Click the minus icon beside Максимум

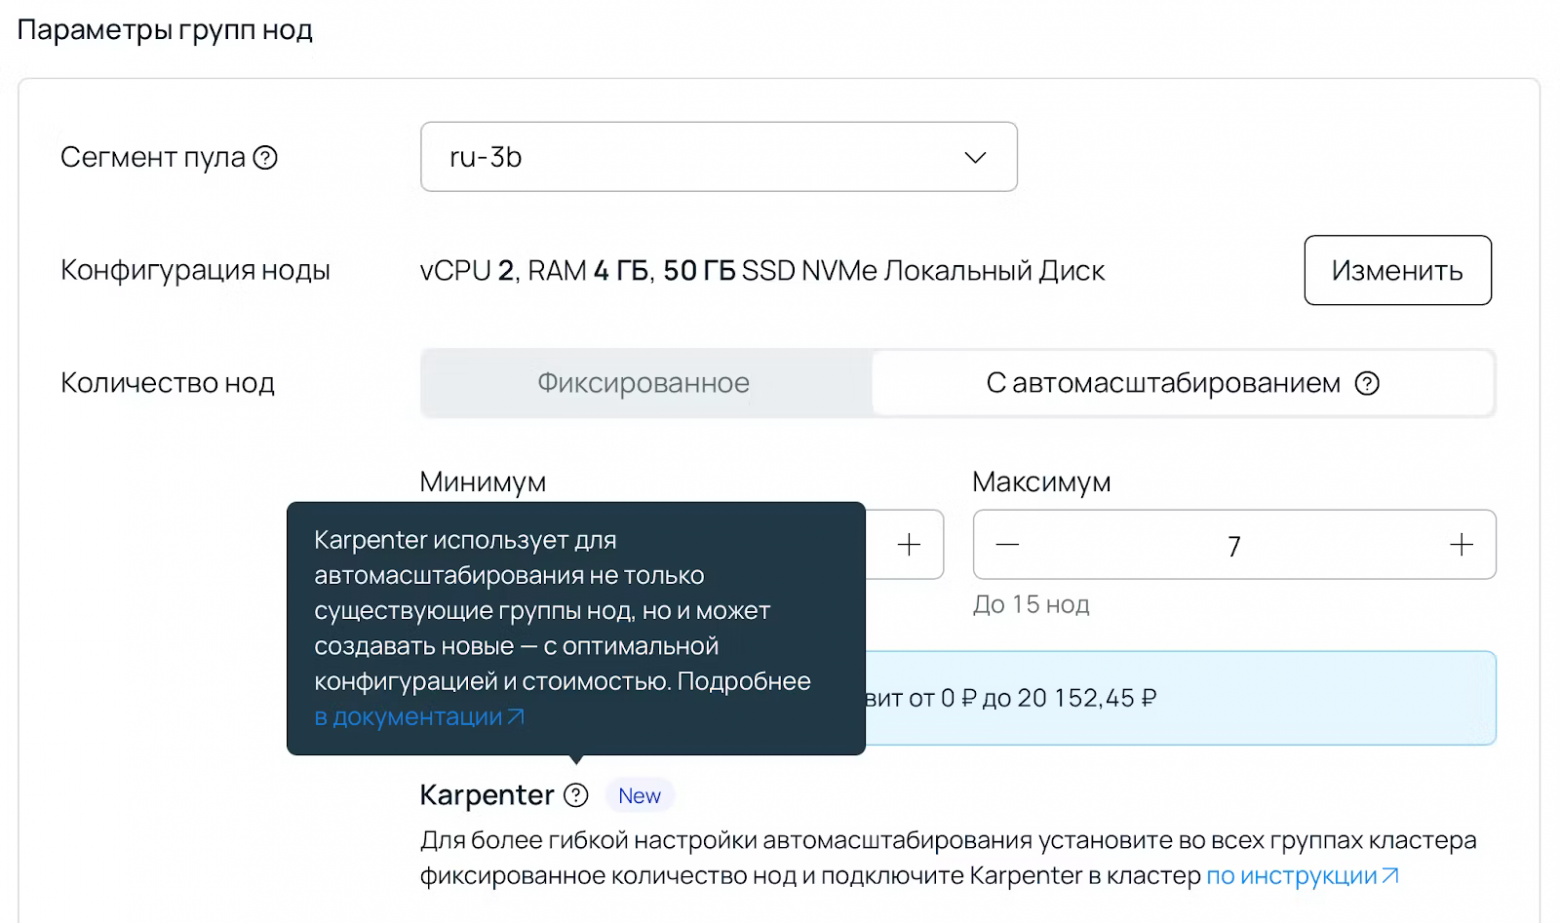(1006, 545)
